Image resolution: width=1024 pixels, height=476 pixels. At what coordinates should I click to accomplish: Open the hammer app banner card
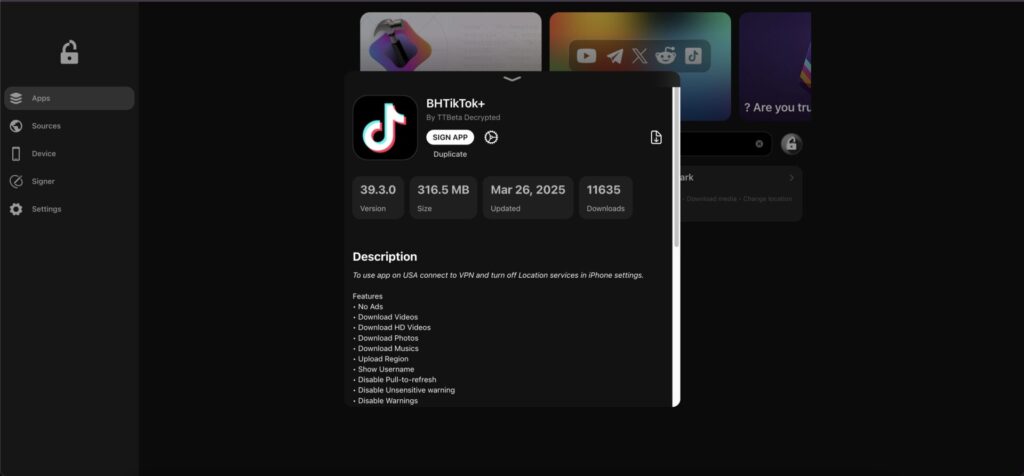[x=451, y=42]
